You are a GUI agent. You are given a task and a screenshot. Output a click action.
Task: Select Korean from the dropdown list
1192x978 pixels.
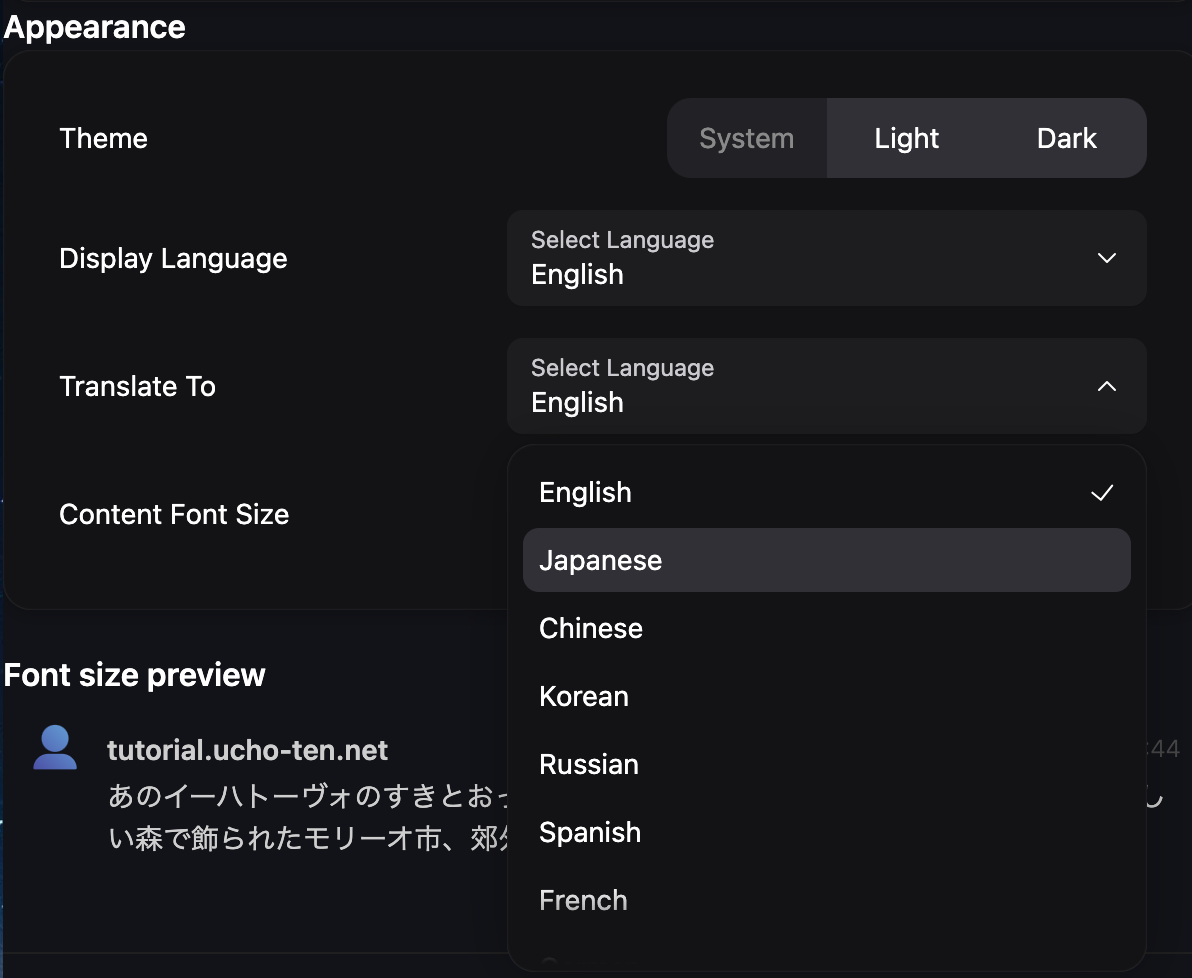pos(584,696)
